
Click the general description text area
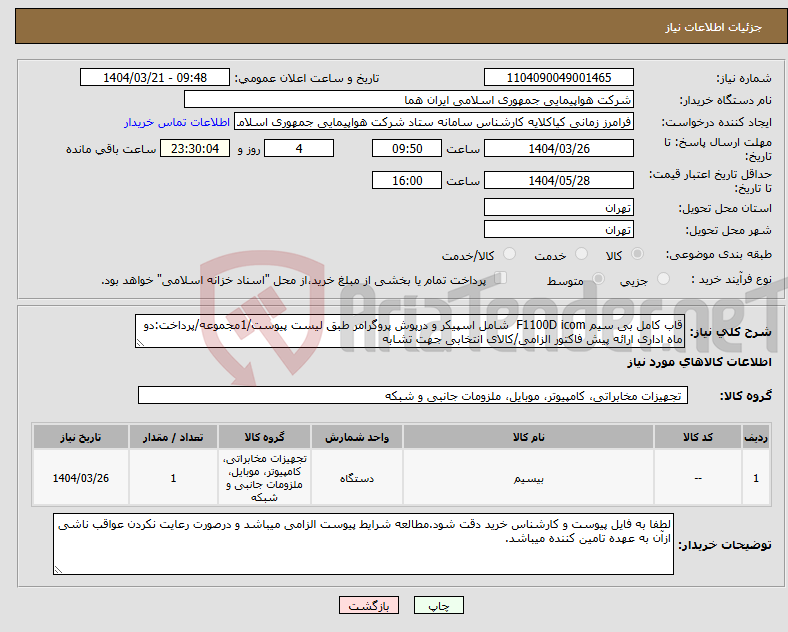click(410, 332)
